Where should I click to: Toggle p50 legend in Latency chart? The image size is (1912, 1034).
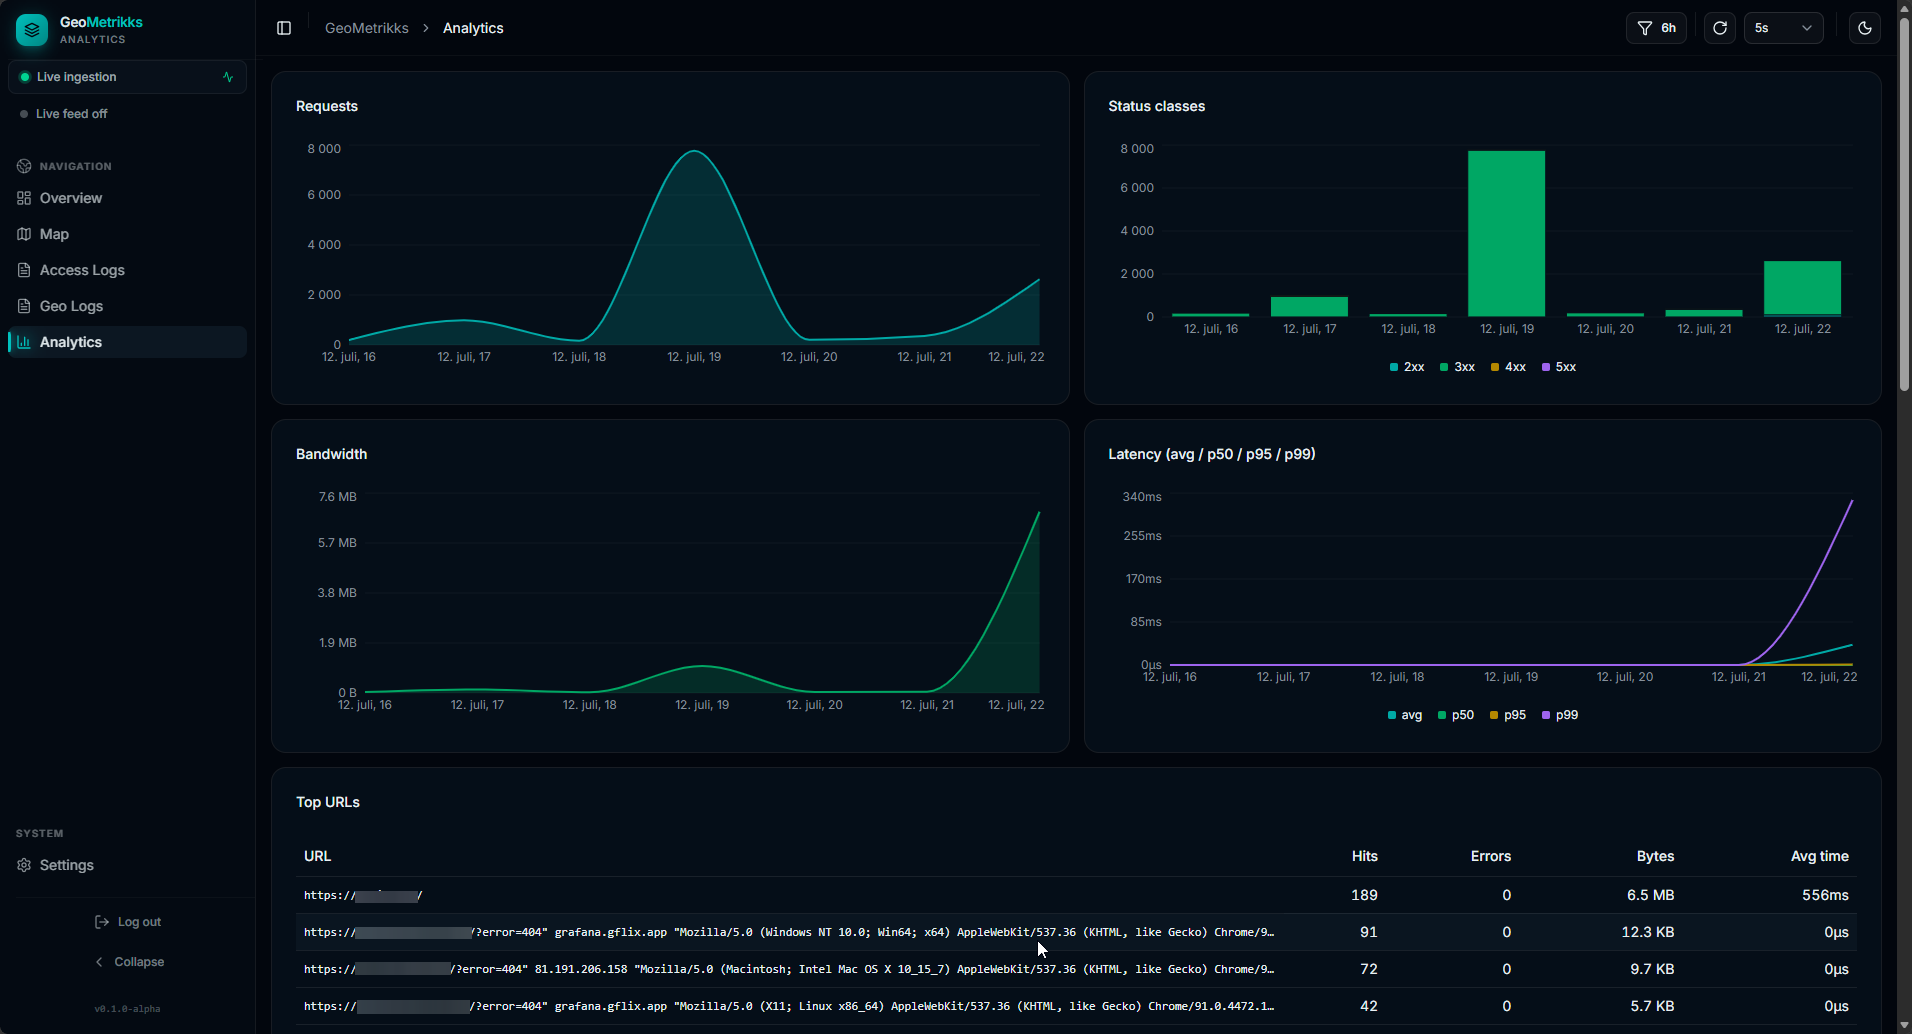(1456, 715)
